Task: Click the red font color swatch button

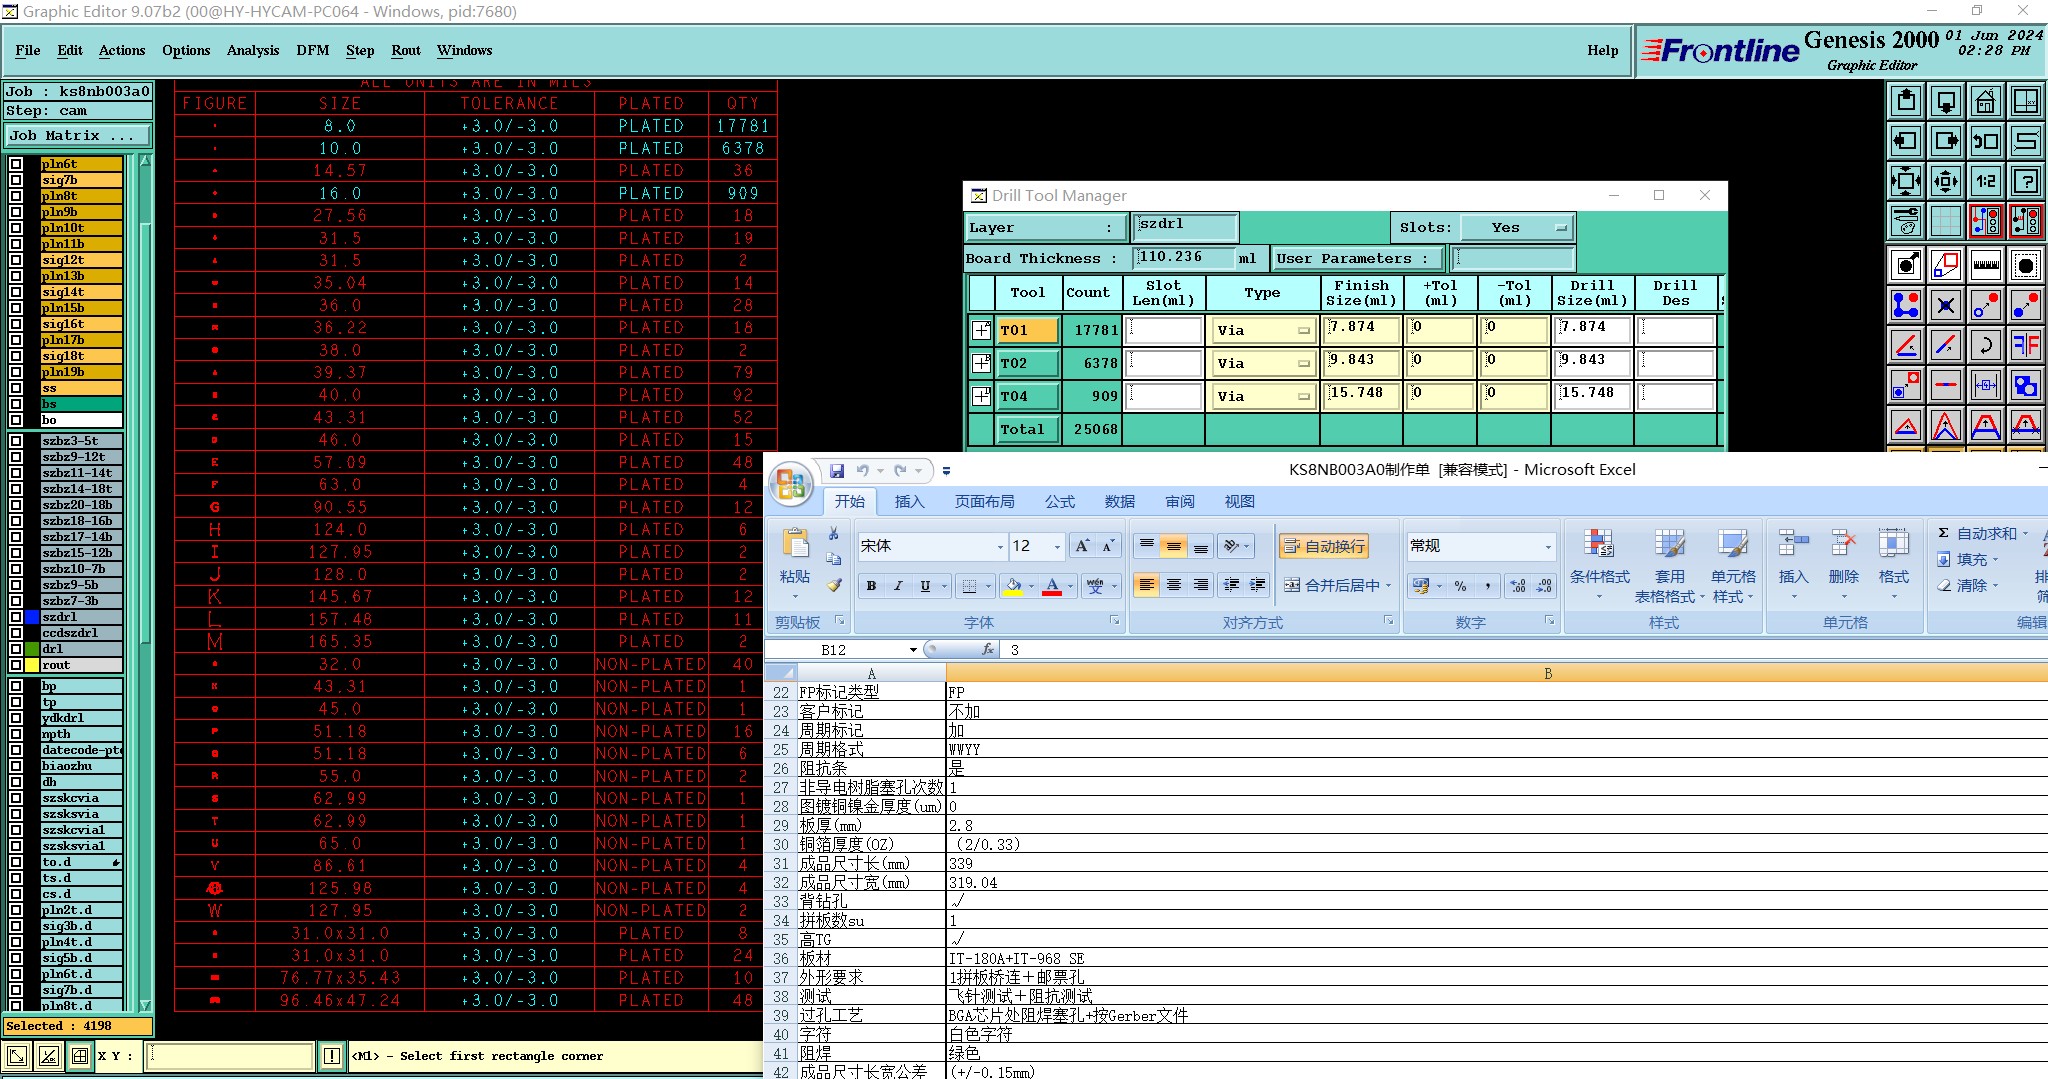Action: [1052, 586]
